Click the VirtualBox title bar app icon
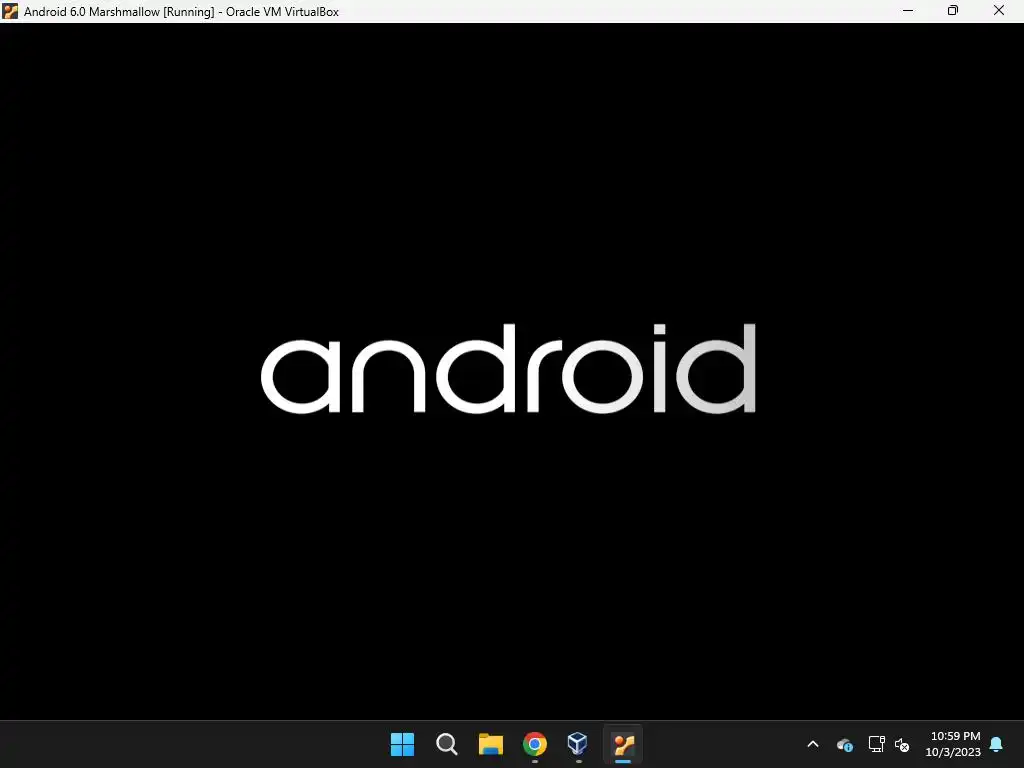1024x768 pixels. [x=10, y=11]
